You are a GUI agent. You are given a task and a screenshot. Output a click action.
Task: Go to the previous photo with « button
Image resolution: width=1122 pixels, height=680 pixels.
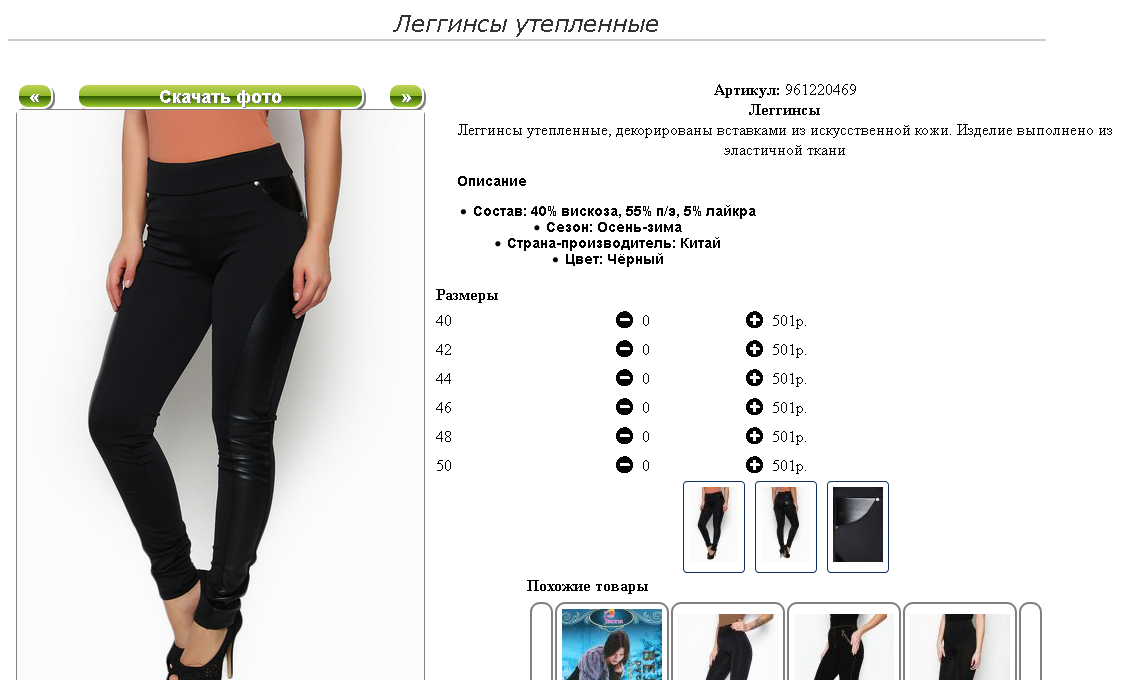point(35,97)
